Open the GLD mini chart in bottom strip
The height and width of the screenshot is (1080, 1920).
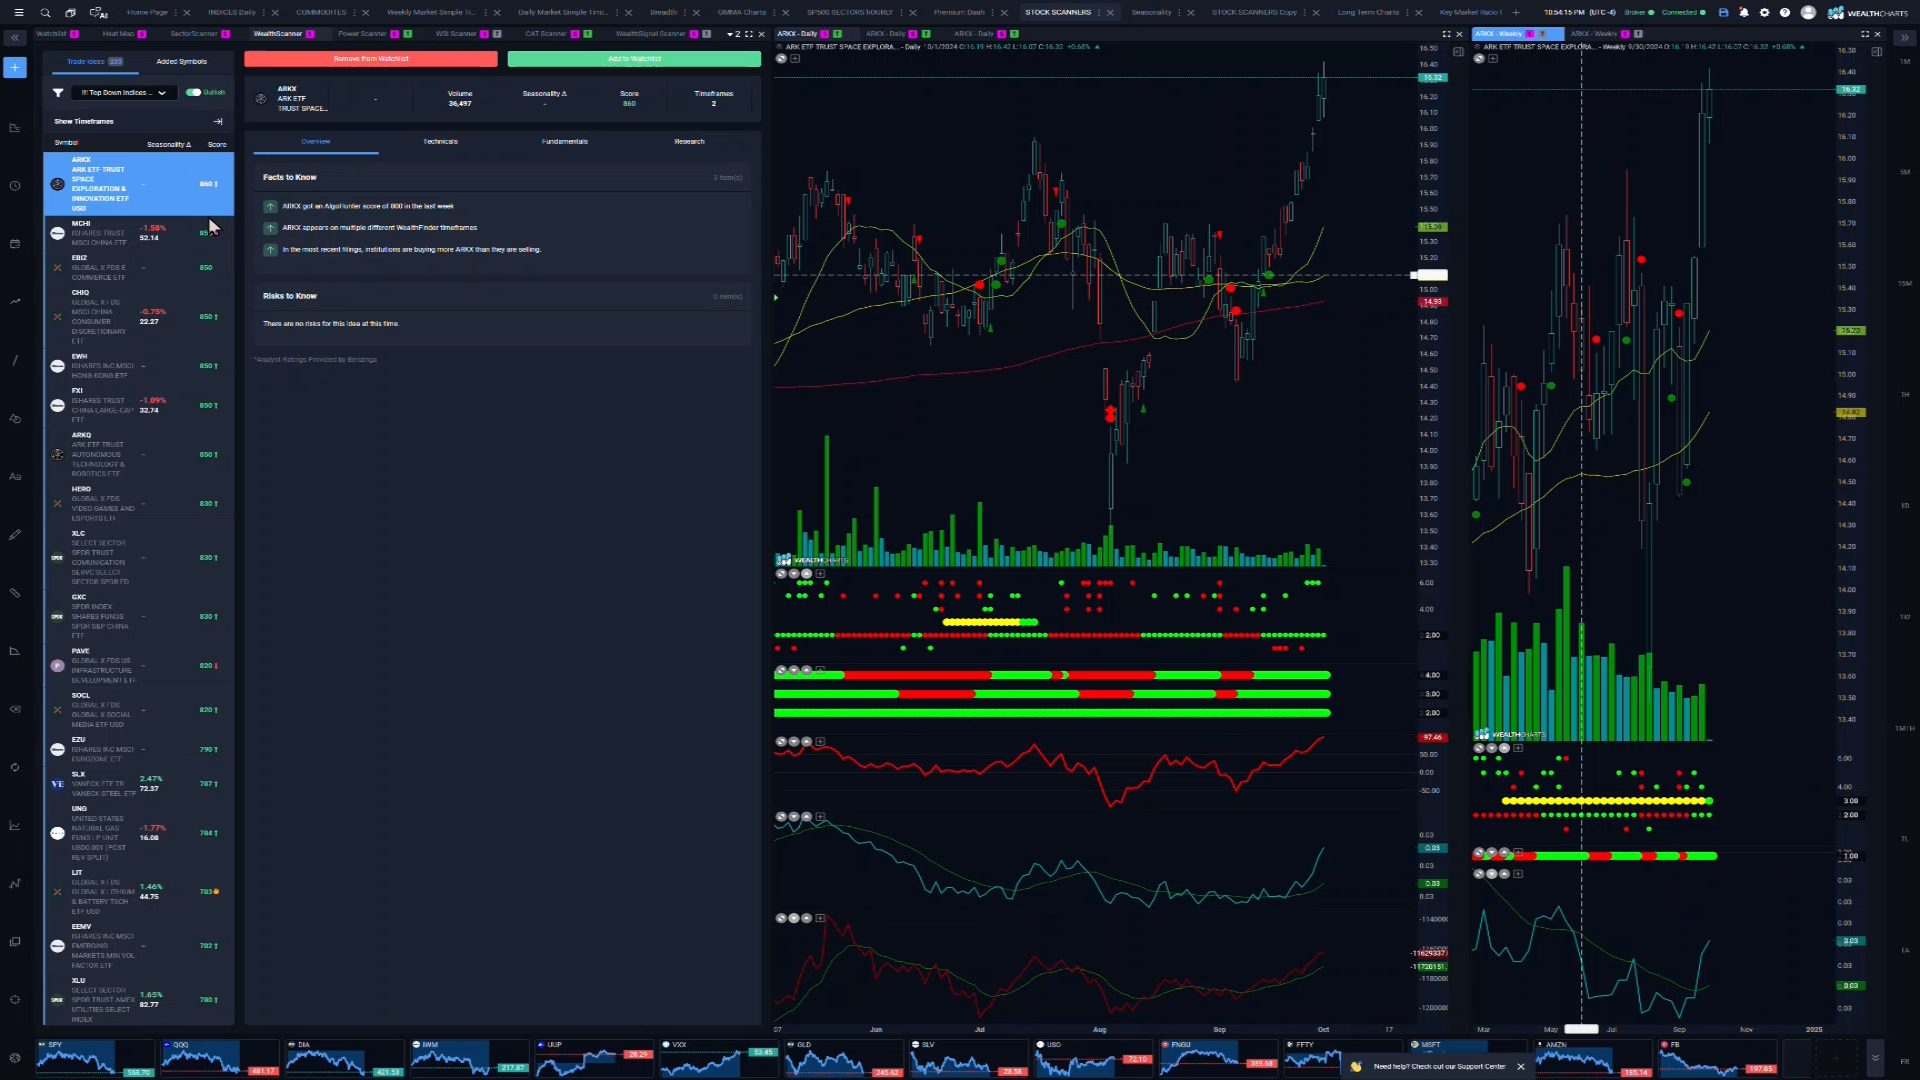[844, 1058]
